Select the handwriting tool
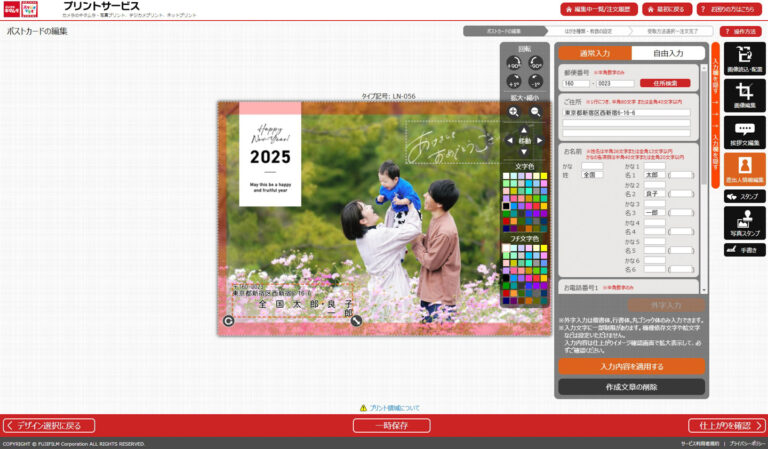768x449 pixels. pos(744,250)
